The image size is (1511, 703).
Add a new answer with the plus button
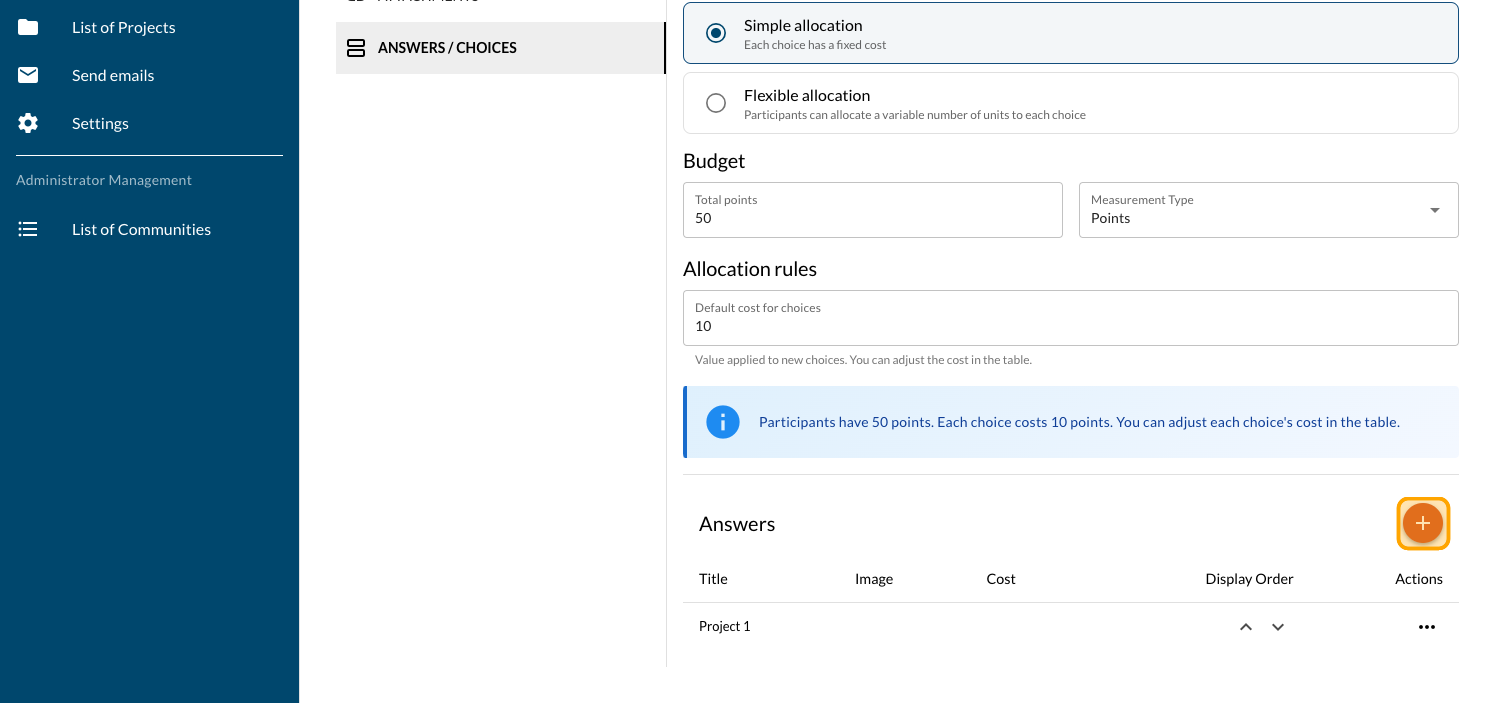coord(1422,523)
